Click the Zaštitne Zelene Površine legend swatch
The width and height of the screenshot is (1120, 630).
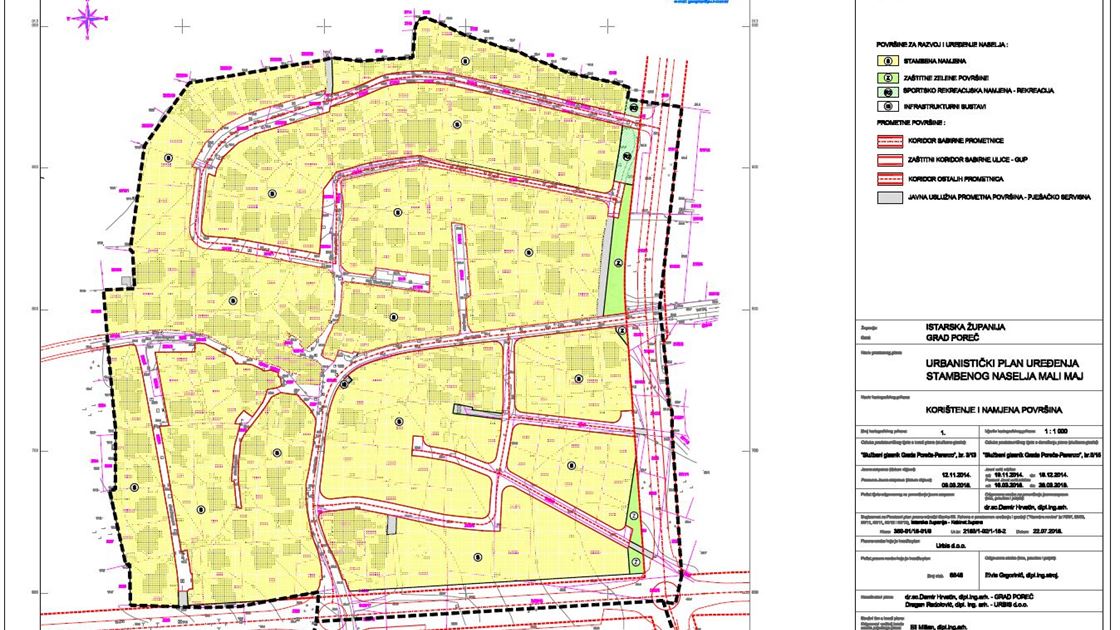[x=888, y=76]
